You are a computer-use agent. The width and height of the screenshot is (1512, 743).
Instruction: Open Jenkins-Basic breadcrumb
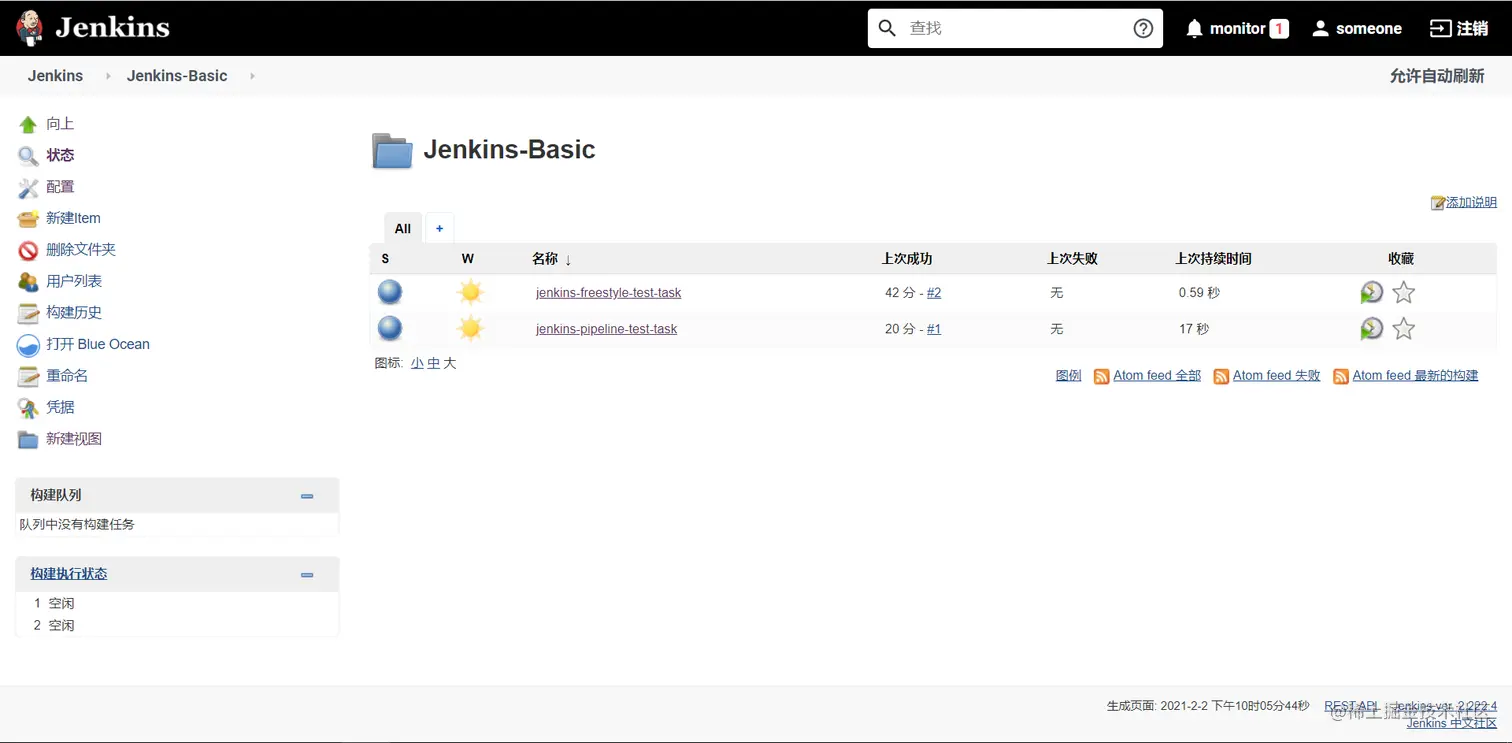tap(177, 76)
